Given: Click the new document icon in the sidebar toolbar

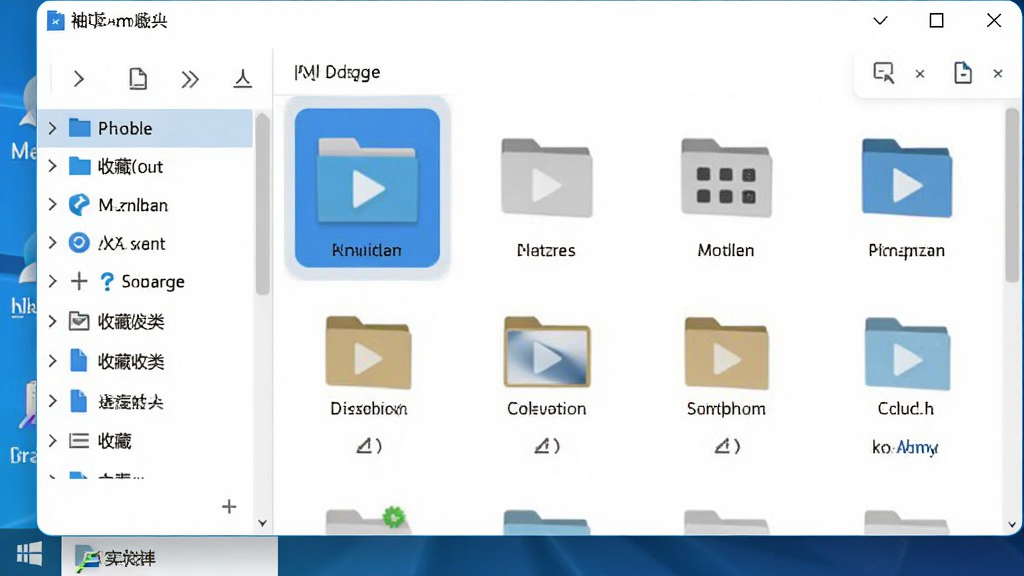Looking at the screenshot, I should pos(138,79).
